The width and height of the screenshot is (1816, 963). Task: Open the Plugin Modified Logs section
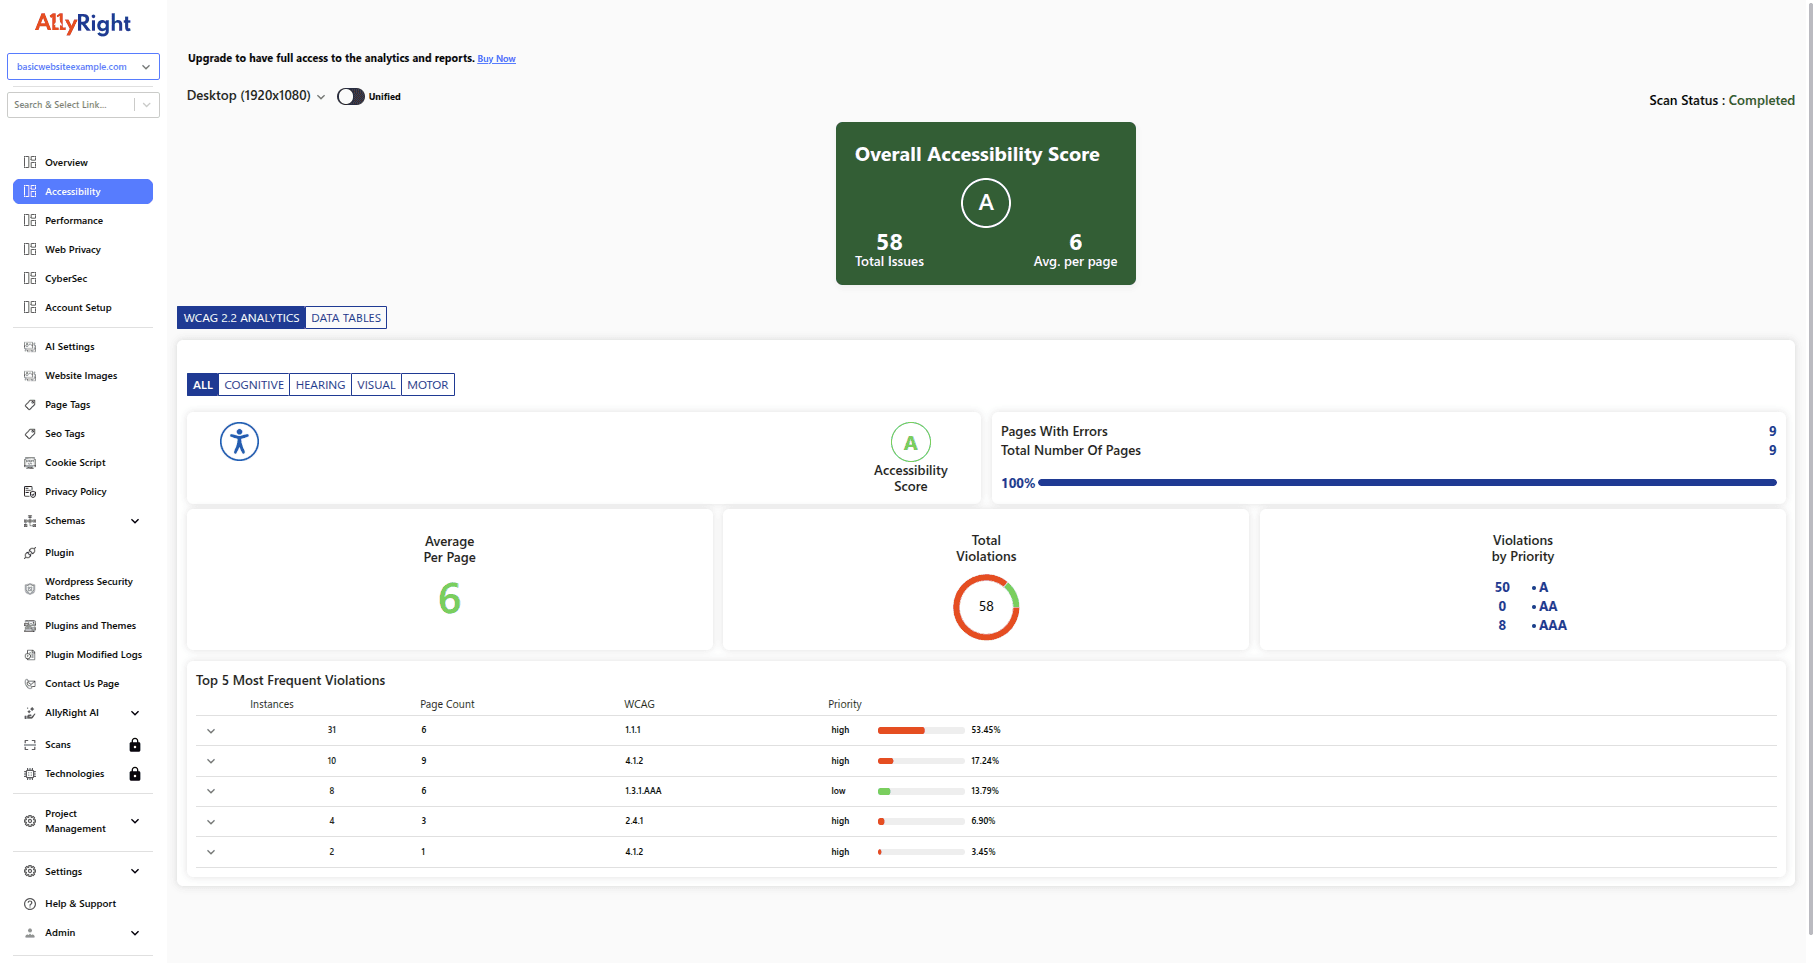[x=30, y=654]
